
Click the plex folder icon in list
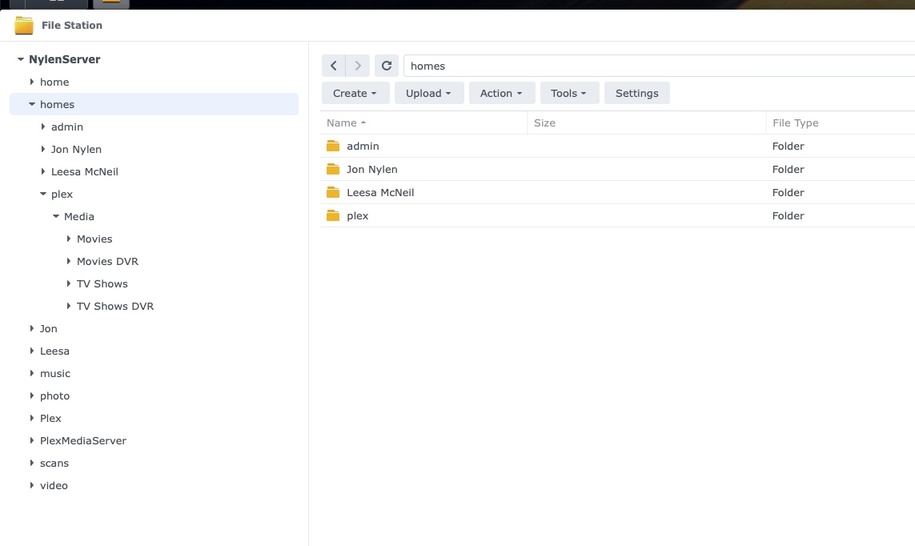point(333,216)
